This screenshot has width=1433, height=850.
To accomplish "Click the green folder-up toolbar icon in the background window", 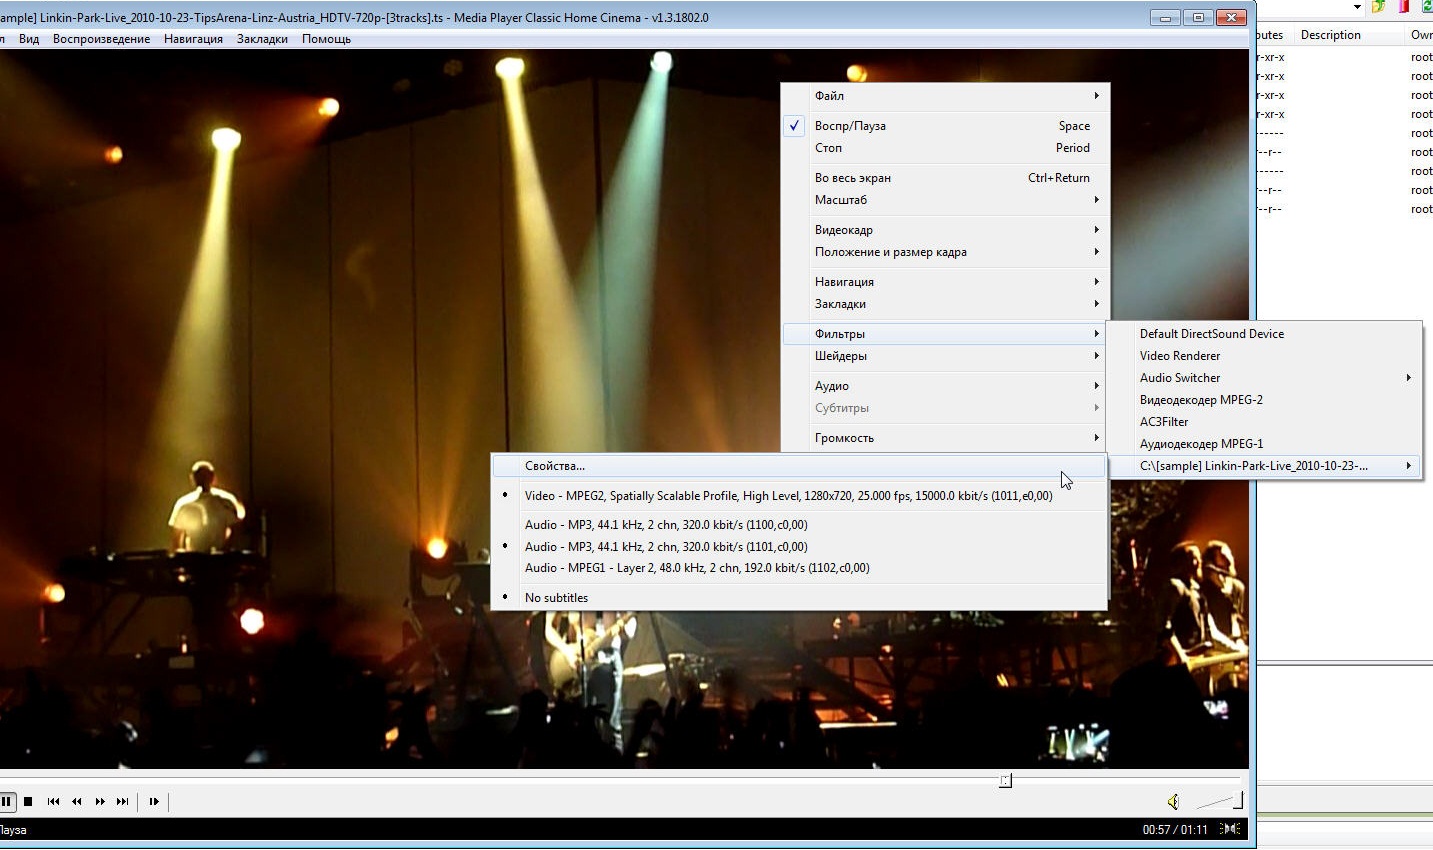I will [1379, 6].
